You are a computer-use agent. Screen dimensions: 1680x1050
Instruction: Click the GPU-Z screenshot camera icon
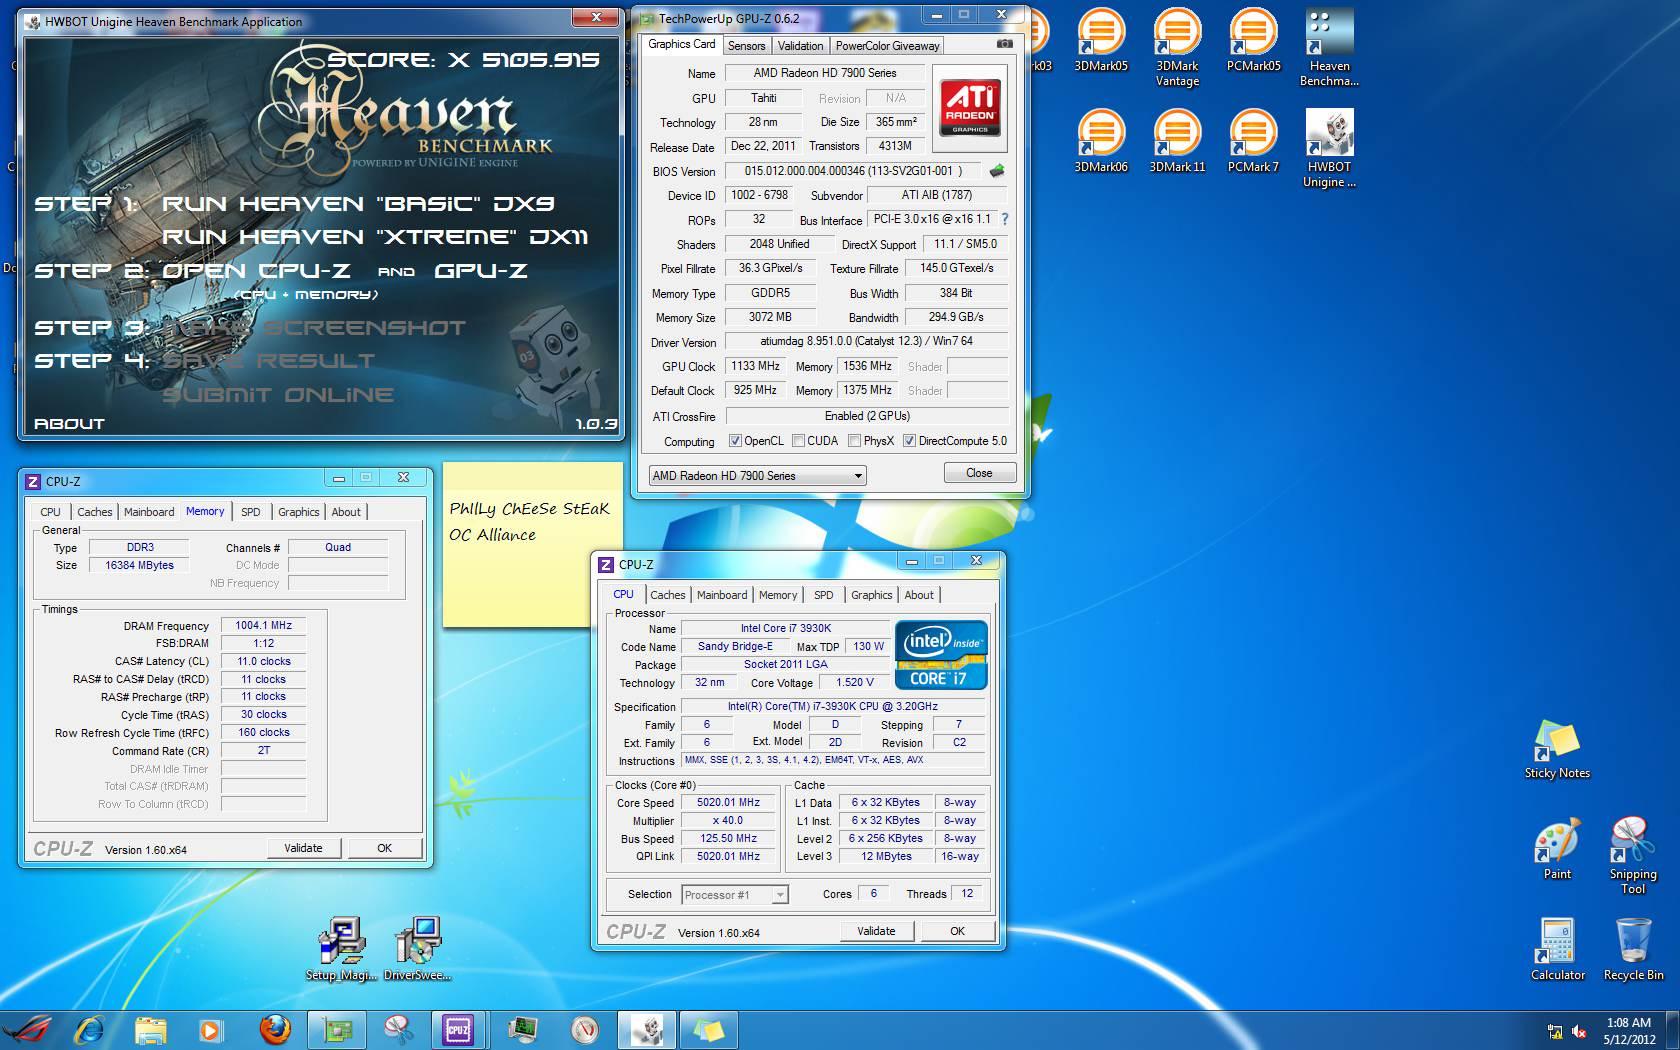pyautogui.click(x=1005, y=44)
